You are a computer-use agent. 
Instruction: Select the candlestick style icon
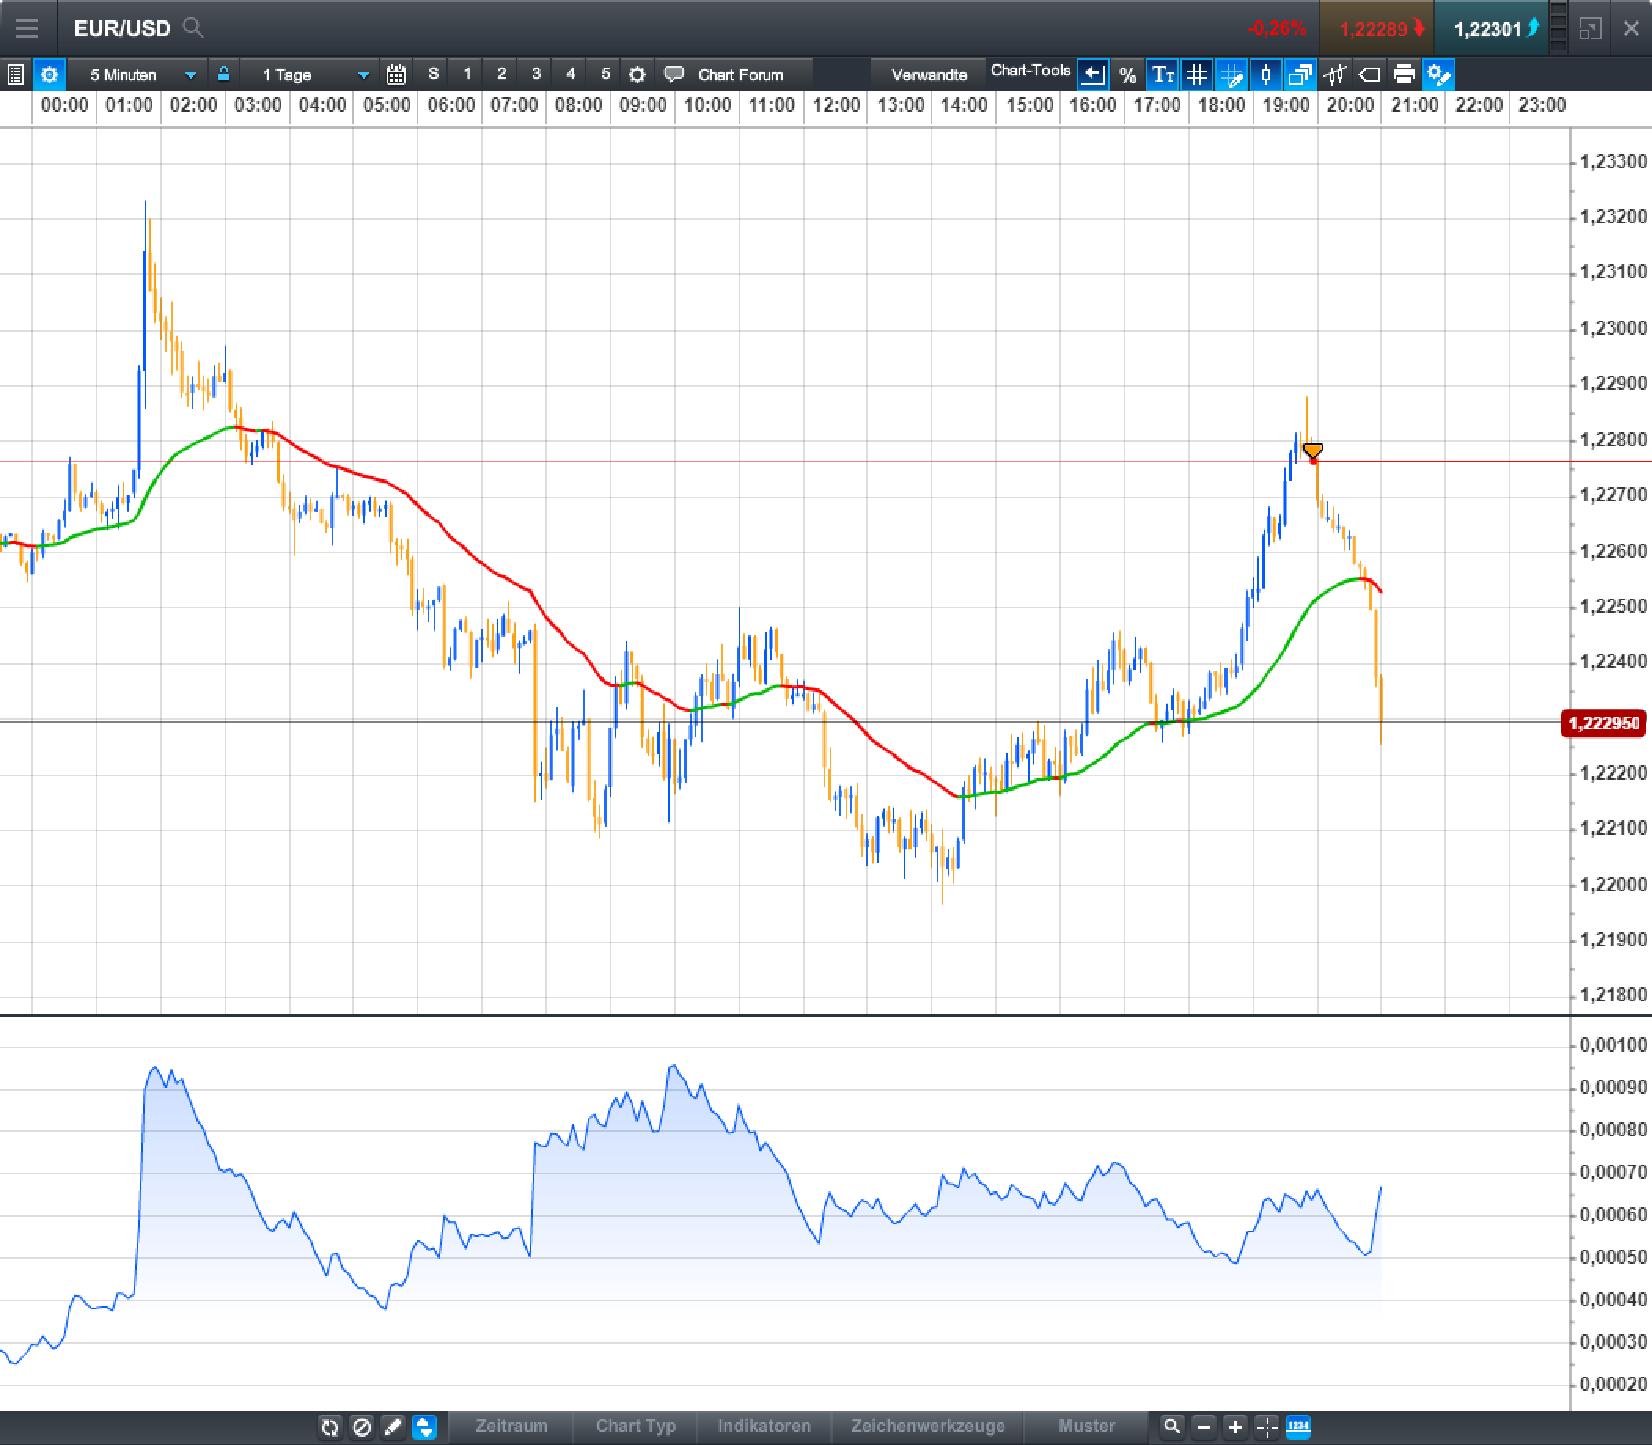pyautogui.click(x=1266, y=74)
